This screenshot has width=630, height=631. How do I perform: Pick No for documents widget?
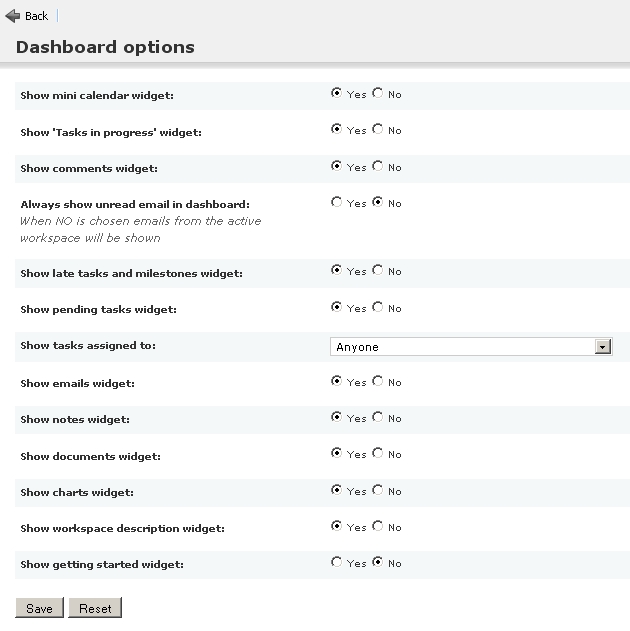coord(377,453)
